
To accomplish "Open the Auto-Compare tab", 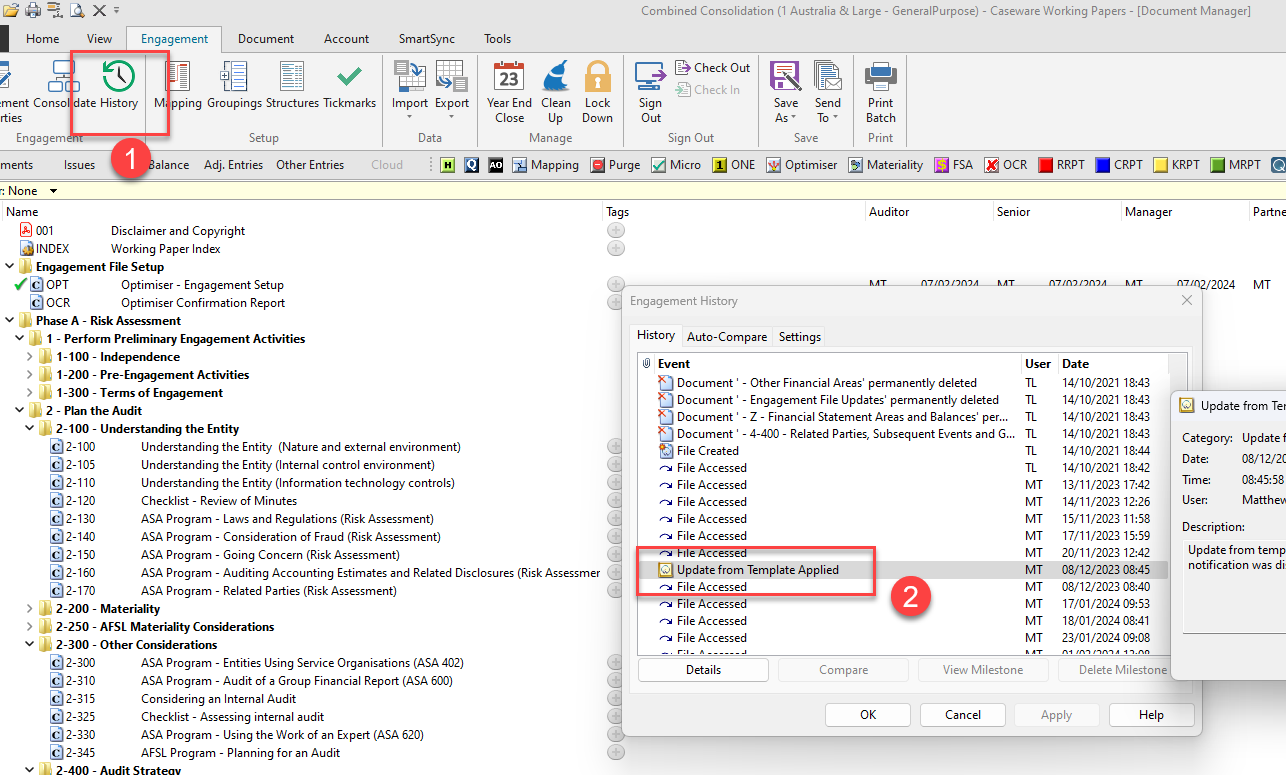I will pos(726,337).
